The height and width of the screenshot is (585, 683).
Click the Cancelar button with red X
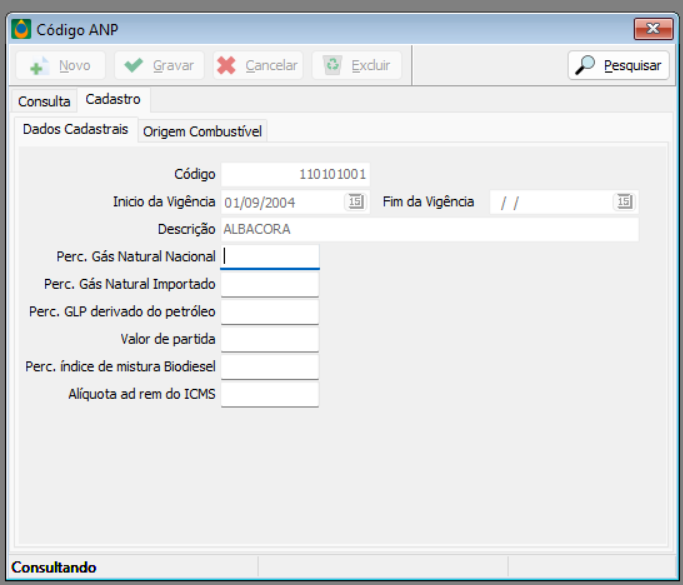(x=258, y=66)
